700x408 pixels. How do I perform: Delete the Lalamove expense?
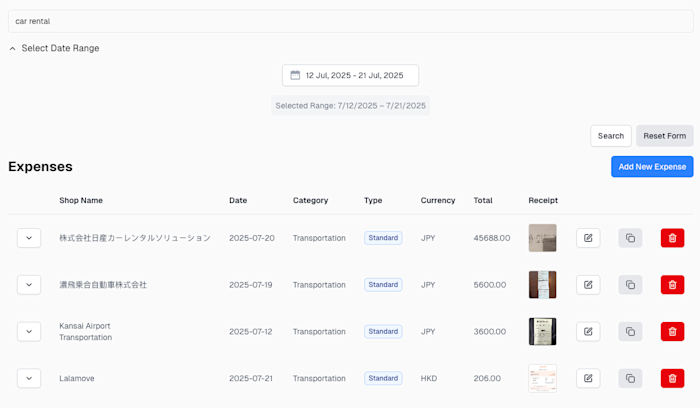(672, 378)
